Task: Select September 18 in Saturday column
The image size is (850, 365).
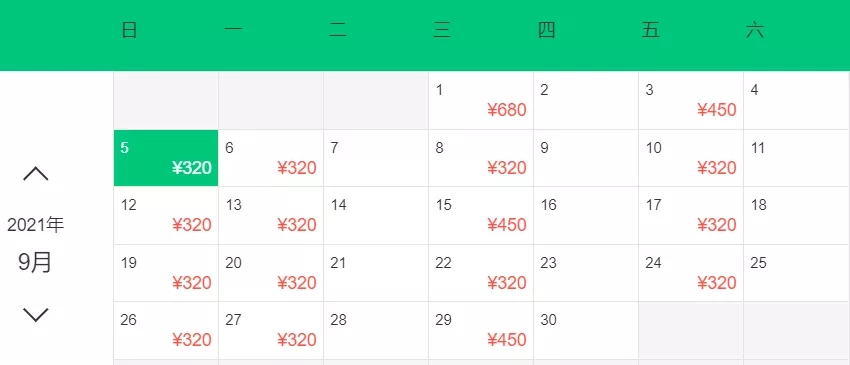Action: 796,215
